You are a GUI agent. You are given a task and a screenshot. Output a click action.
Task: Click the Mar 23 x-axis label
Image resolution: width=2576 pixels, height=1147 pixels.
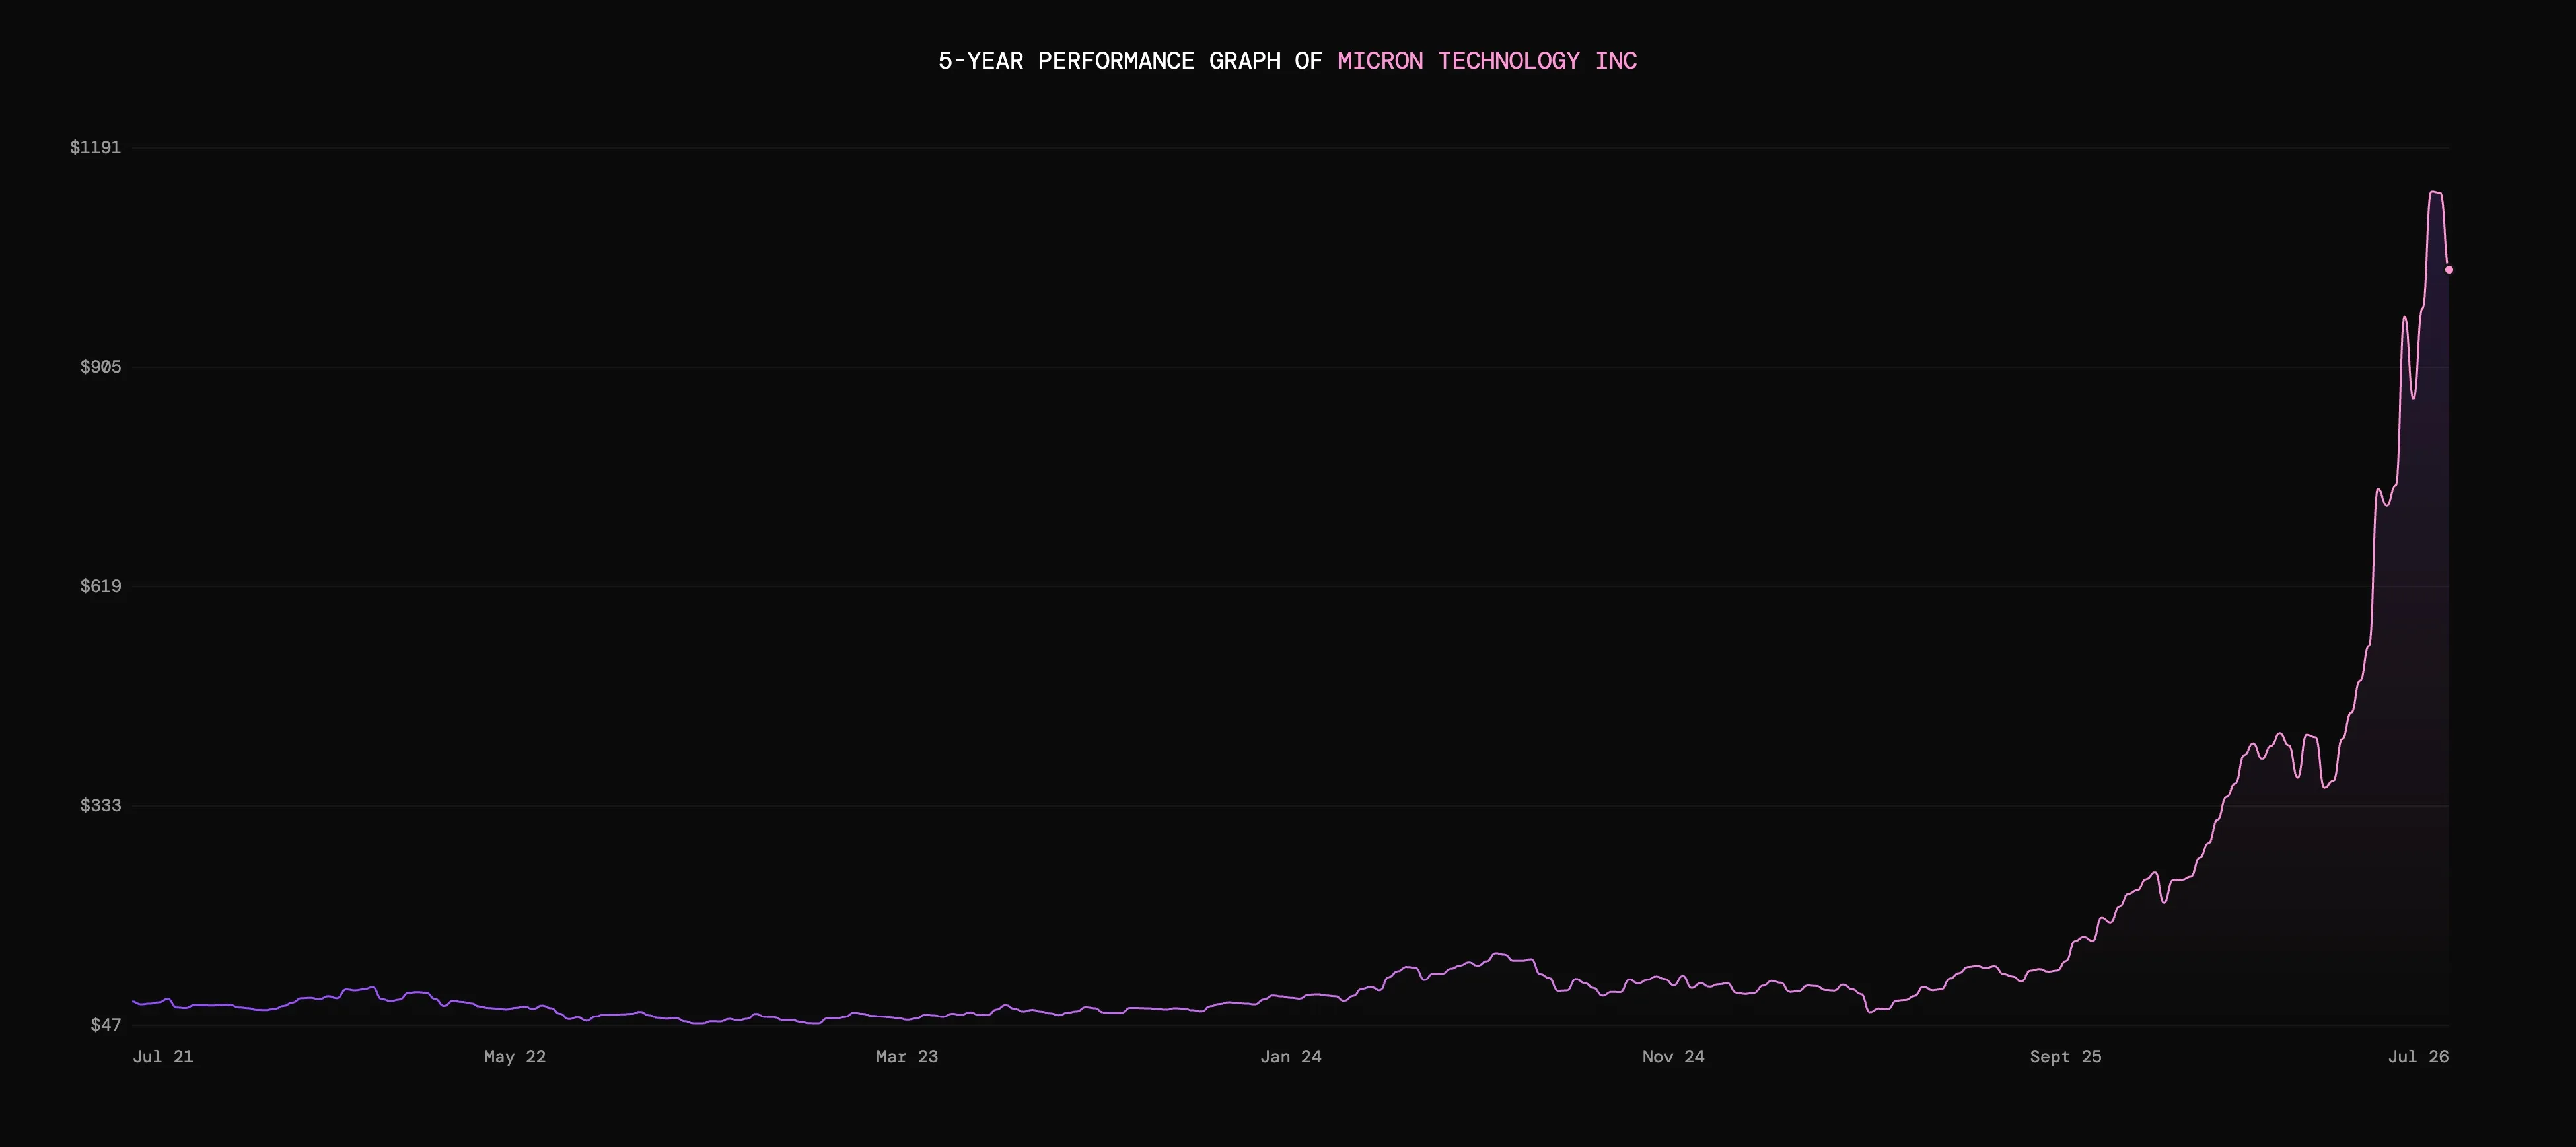pos(907,1056)
